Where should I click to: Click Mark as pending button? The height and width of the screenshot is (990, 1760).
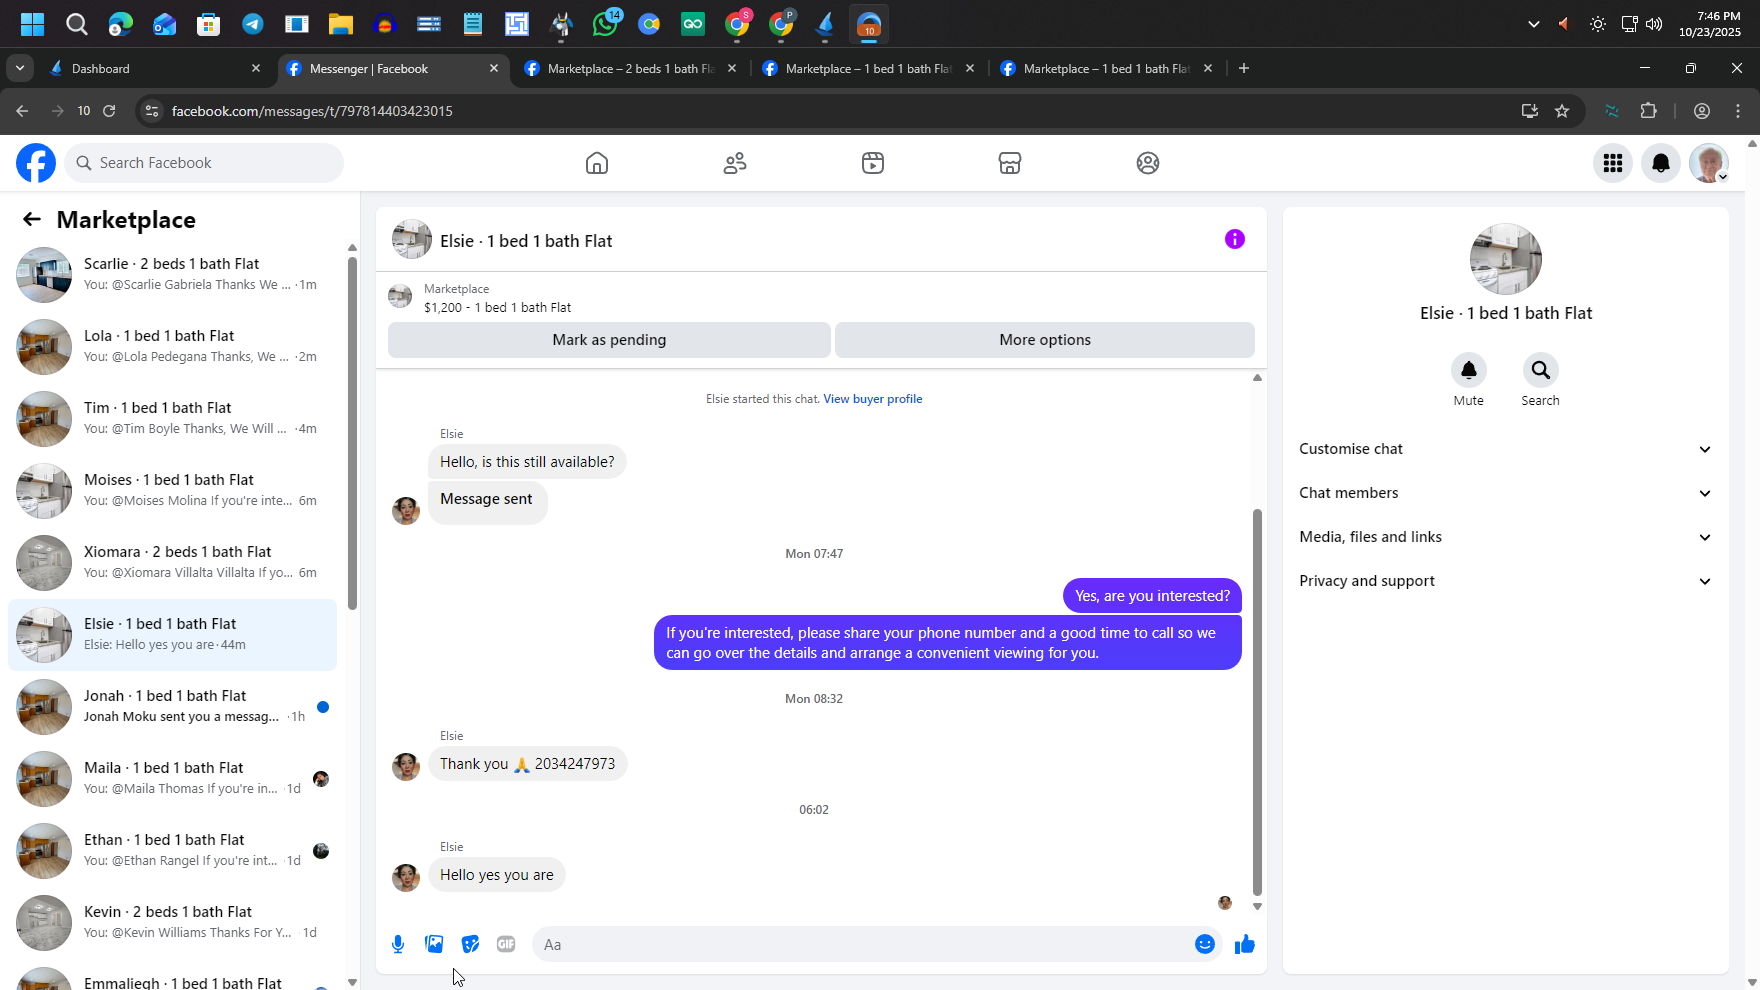point(609,340)
